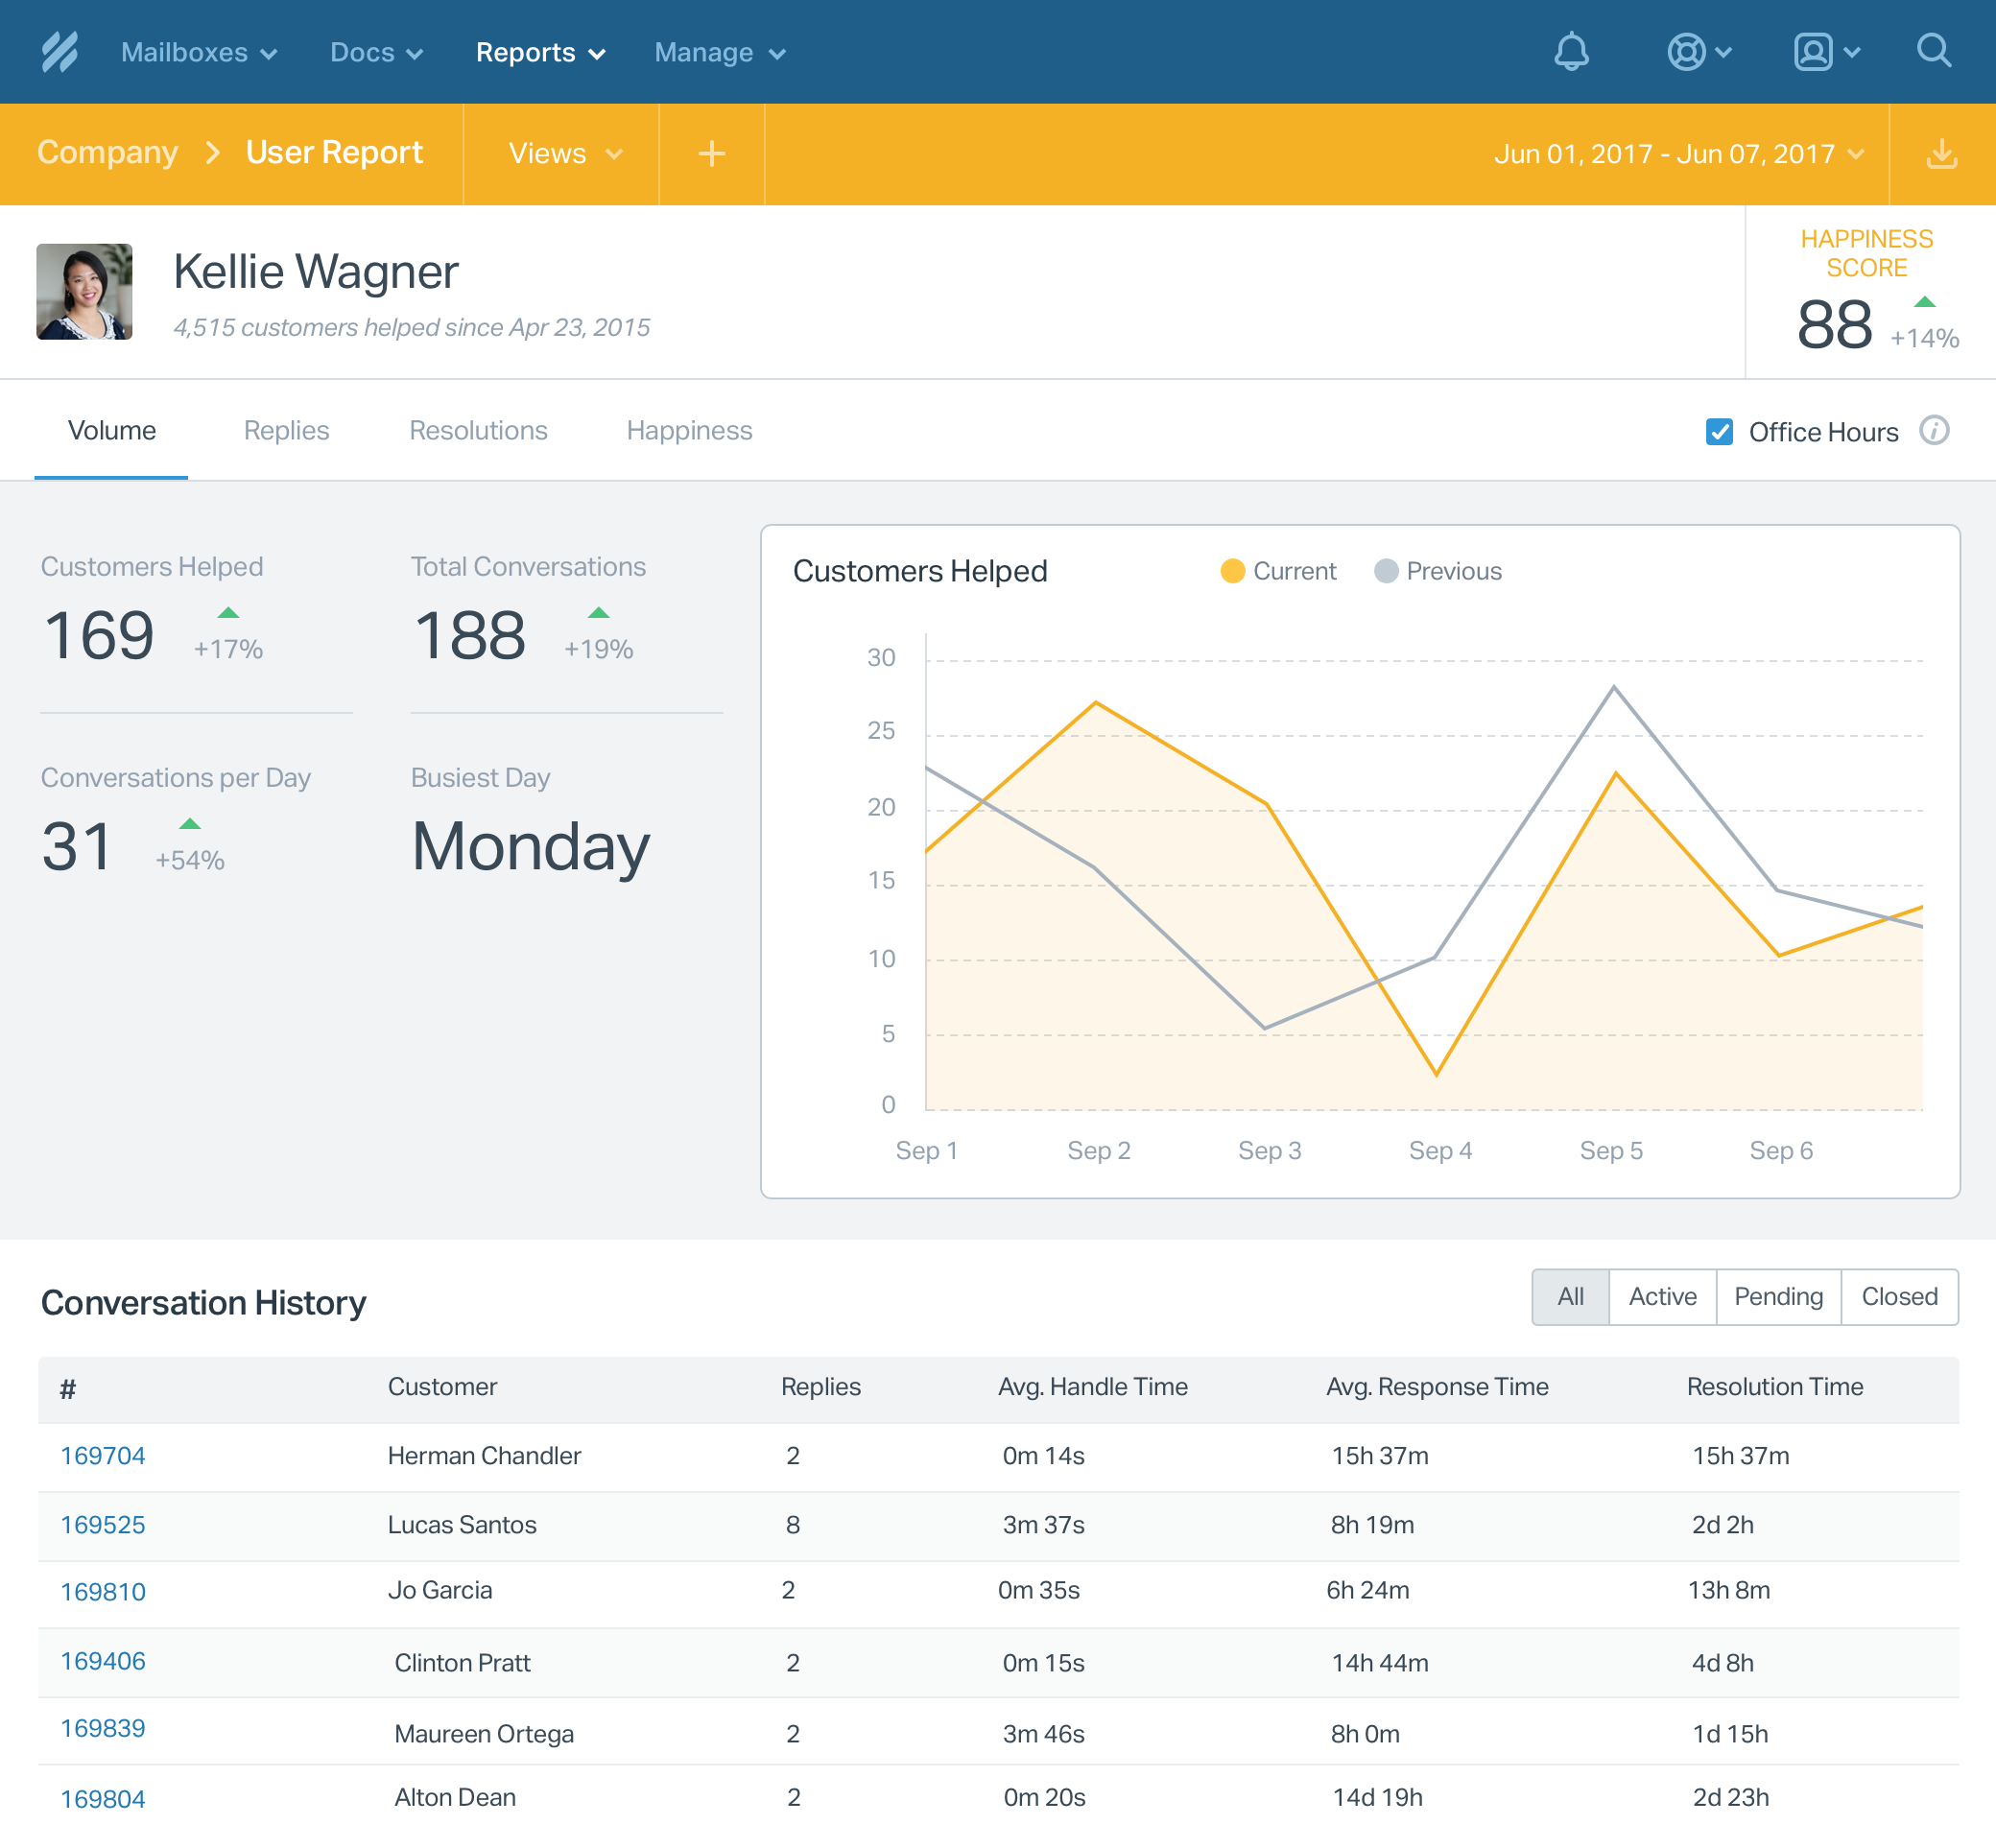Go to Company breadcrumb link
The image size is (1996, 1848).
[x=108, y=152]
